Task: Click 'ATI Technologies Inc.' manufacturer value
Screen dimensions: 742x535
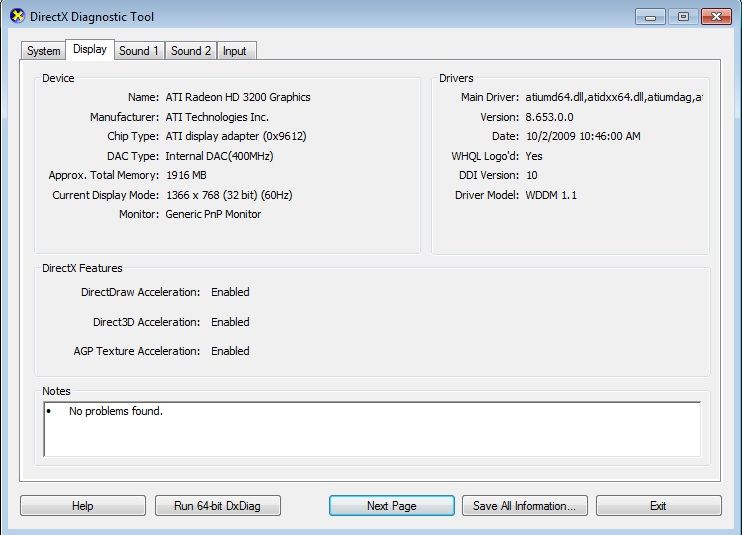Action: tap(217, 117)
